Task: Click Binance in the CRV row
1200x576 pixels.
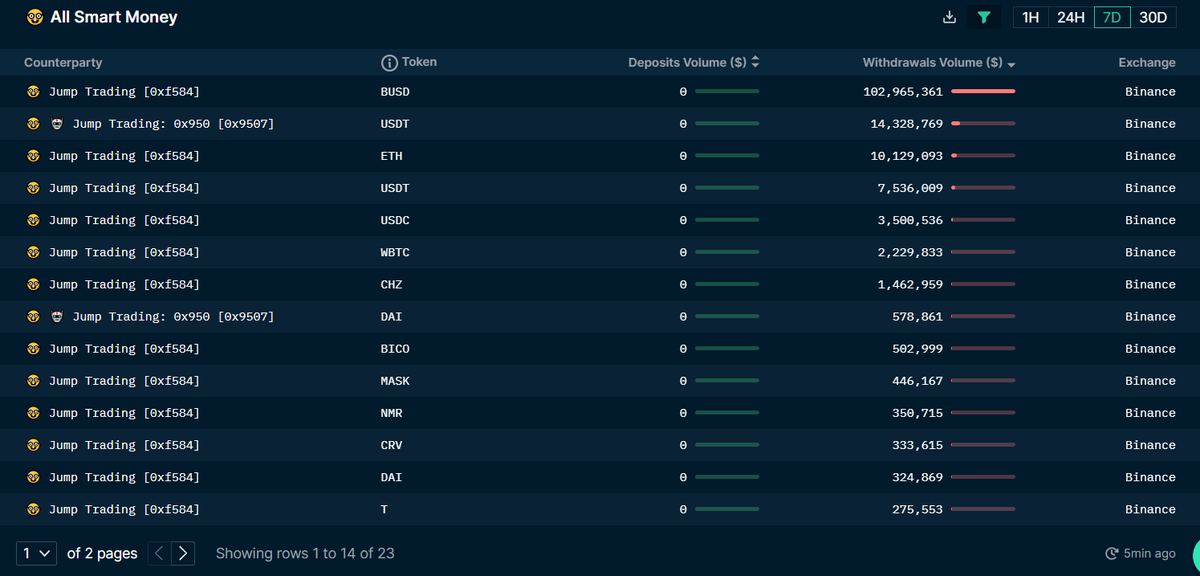Action: tap(1150, 445)
